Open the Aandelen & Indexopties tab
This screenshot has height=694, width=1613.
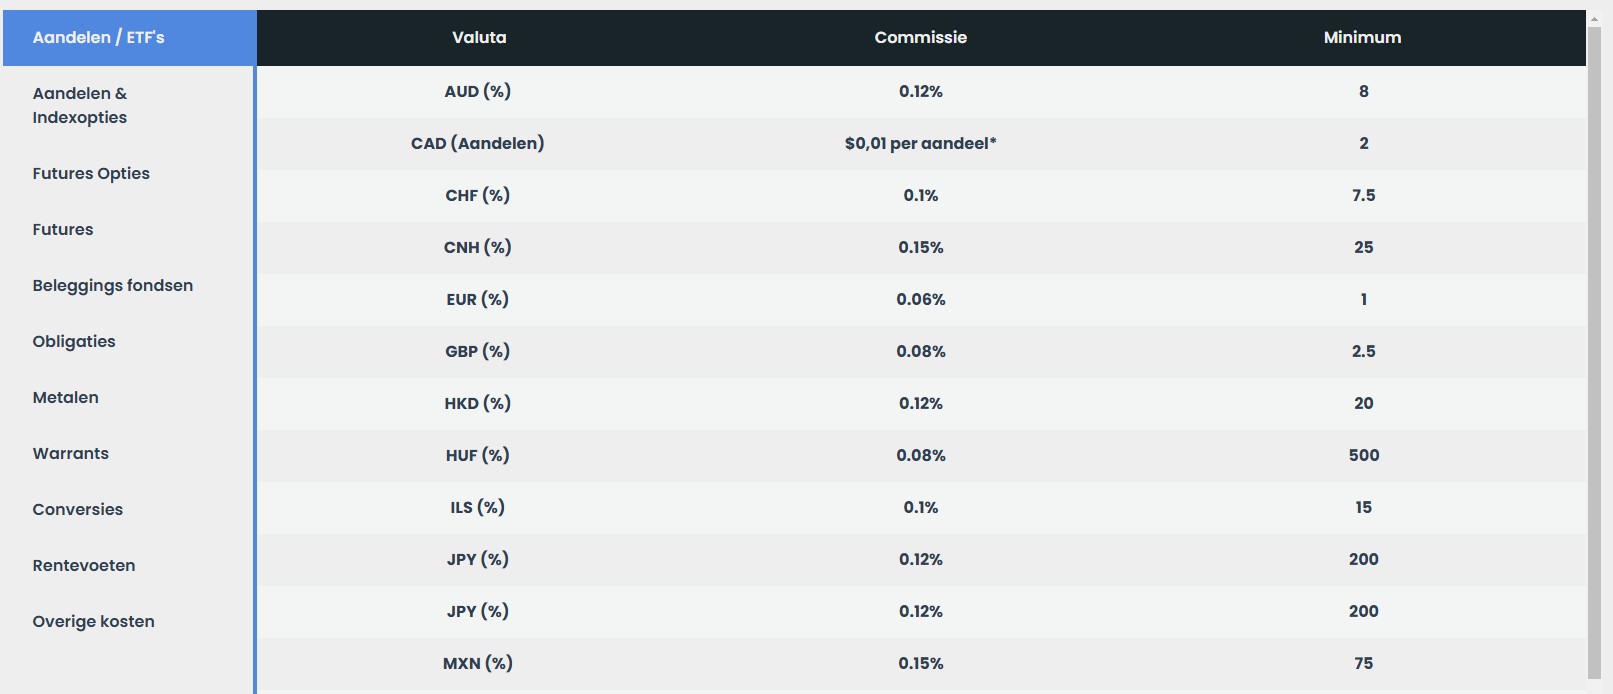[x=80, y=105]
